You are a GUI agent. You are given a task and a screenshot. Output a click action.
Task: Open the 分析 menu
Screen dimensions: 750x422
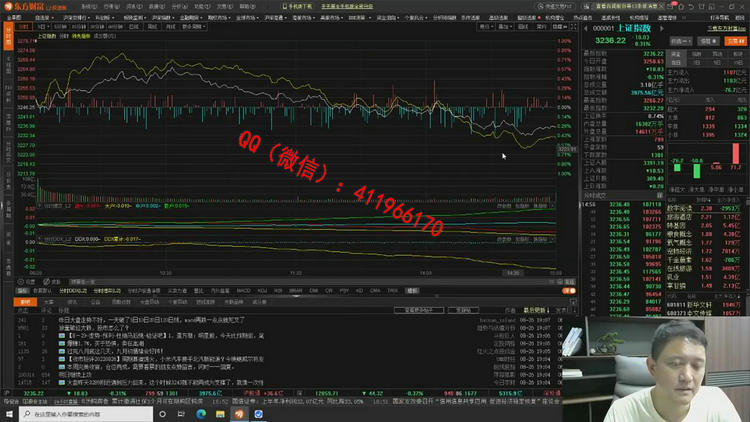tap(179, 7)
